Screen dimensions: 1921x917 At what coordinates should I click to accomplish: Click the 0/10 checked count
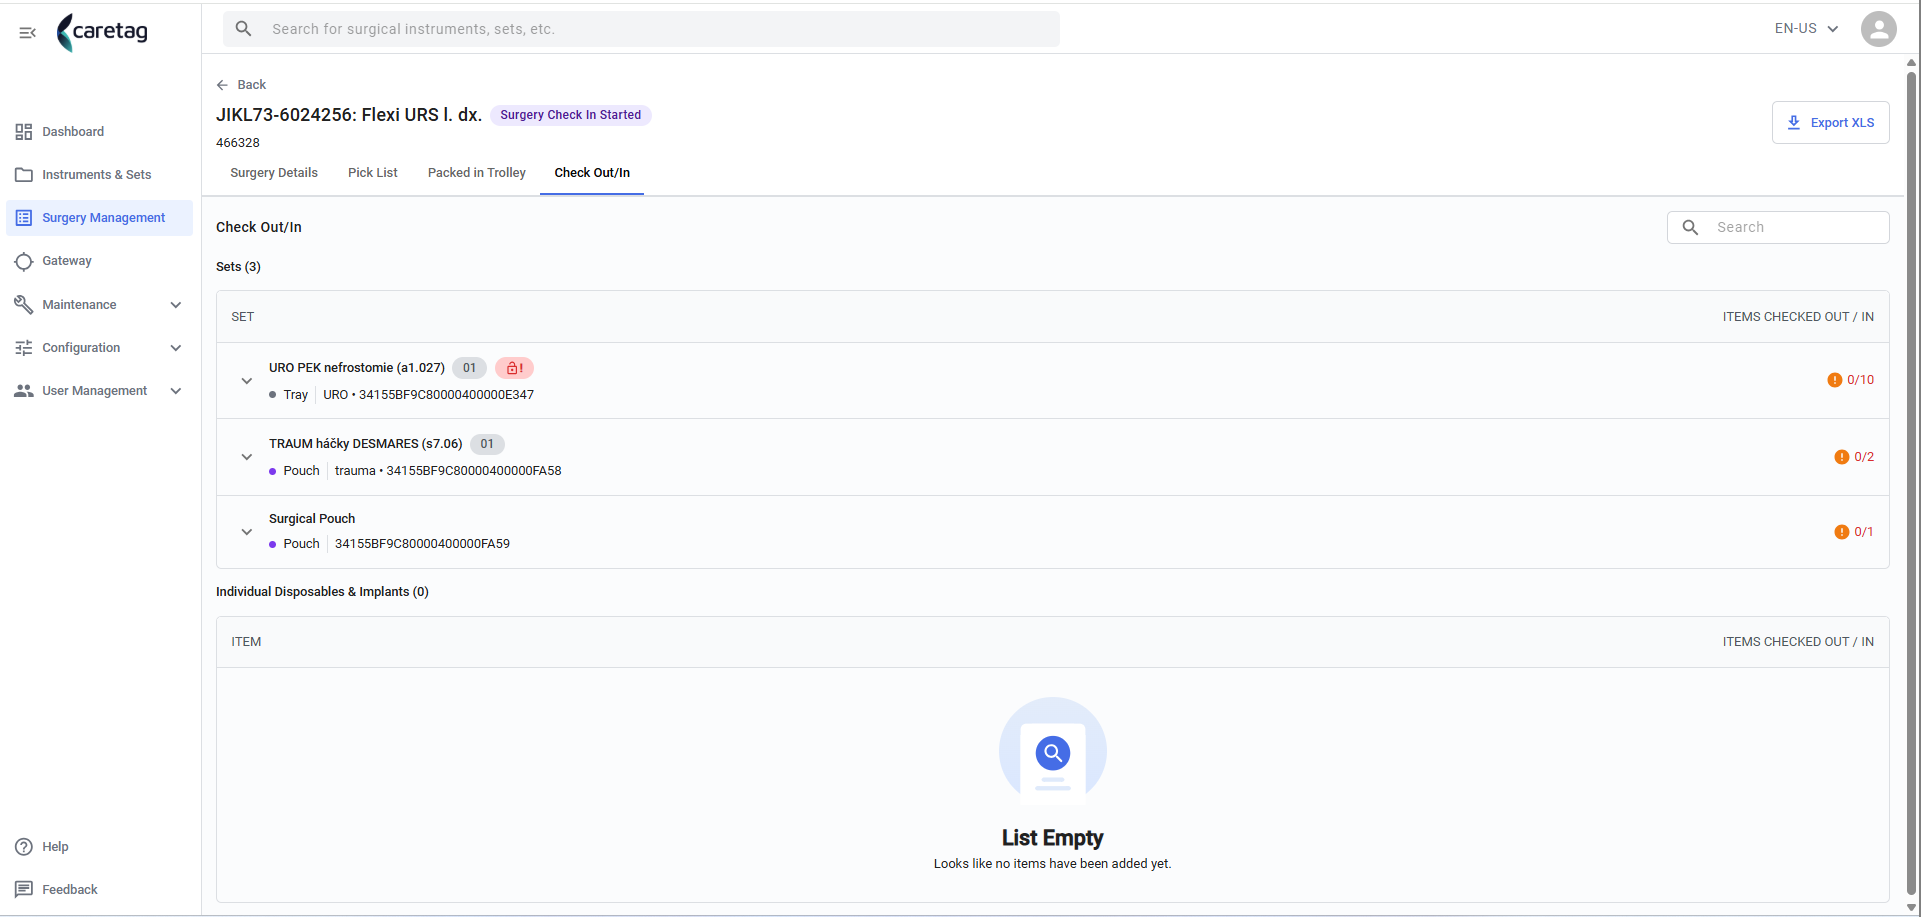(1860, 380)
